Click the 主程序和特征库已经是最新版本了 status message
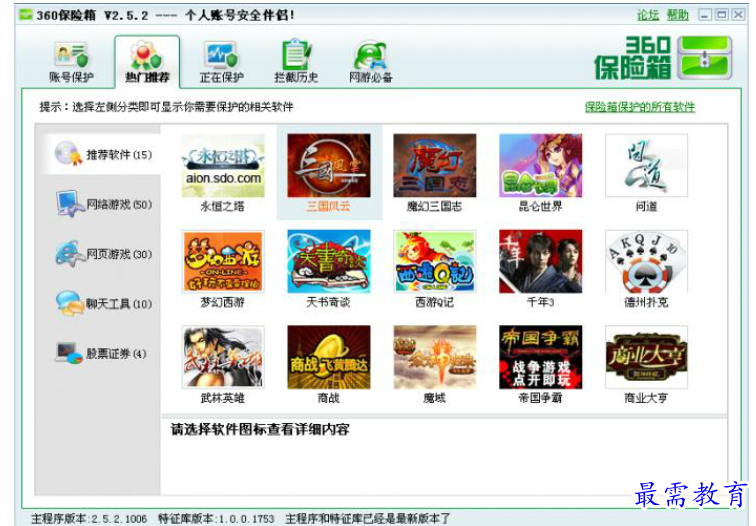The image size is (756, 526). (367, 519)
